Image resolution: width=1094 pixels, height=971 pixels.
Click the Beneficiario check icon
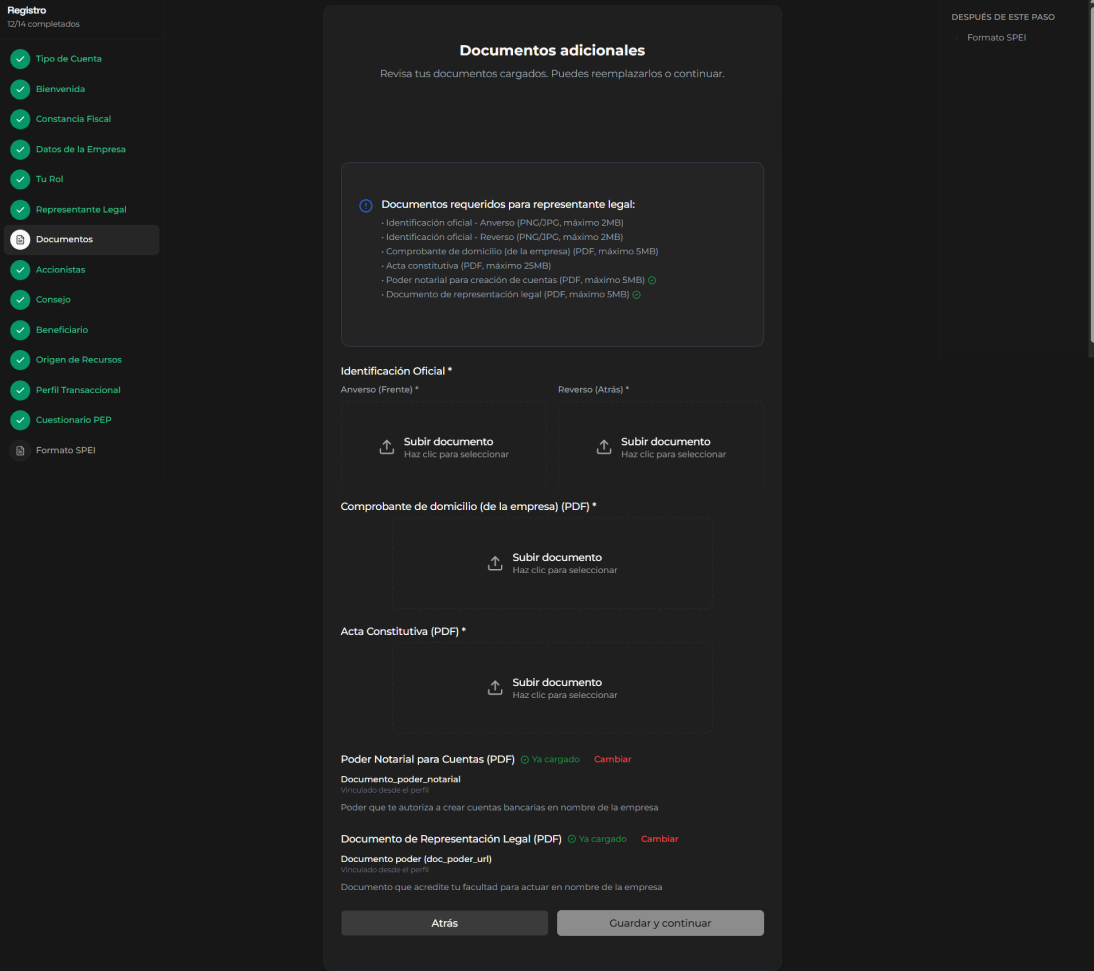tap(20, 330)
